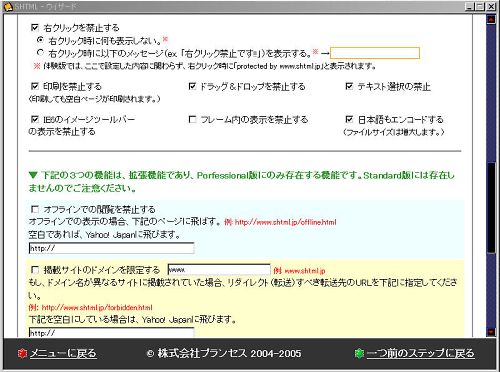
Task: Toggle ドラッグ＆ドロップを禁止する checkbox
Action: click(x=192, y=86)
